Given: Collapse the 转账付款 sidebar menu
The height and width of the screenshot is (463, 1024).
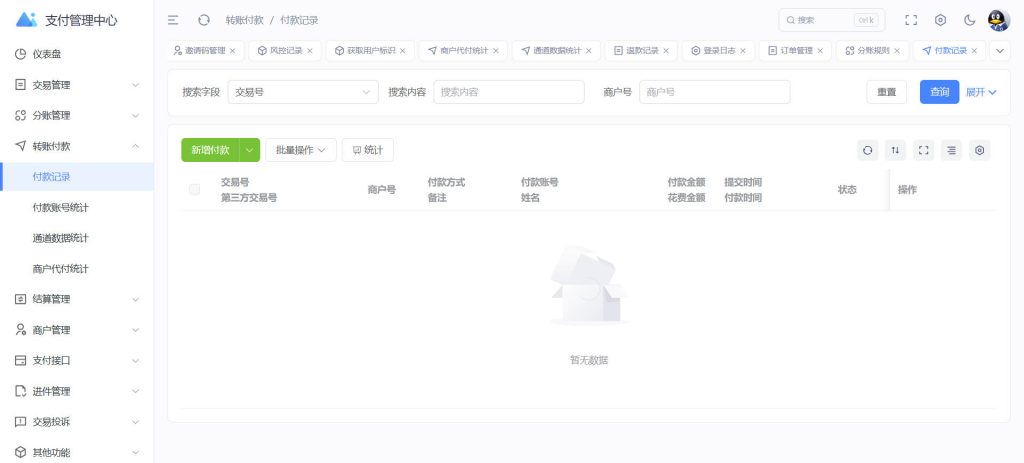Looking at the screenshot, I should point(77,146).
